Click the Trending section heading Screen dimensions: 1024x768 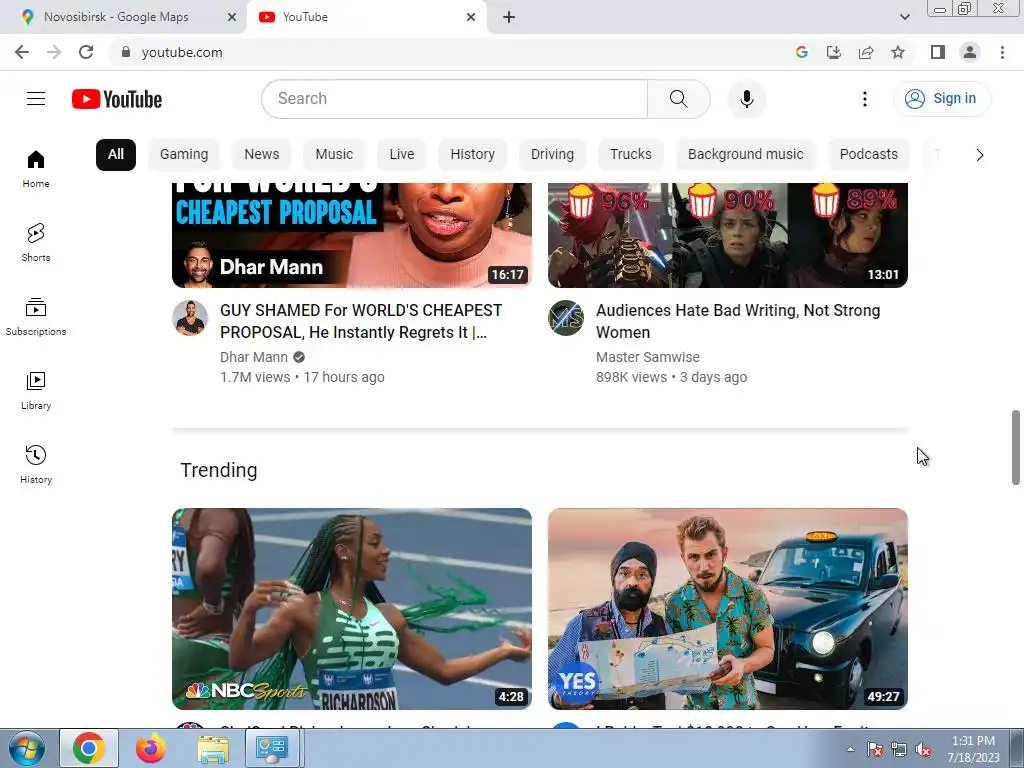pos(219,470)
